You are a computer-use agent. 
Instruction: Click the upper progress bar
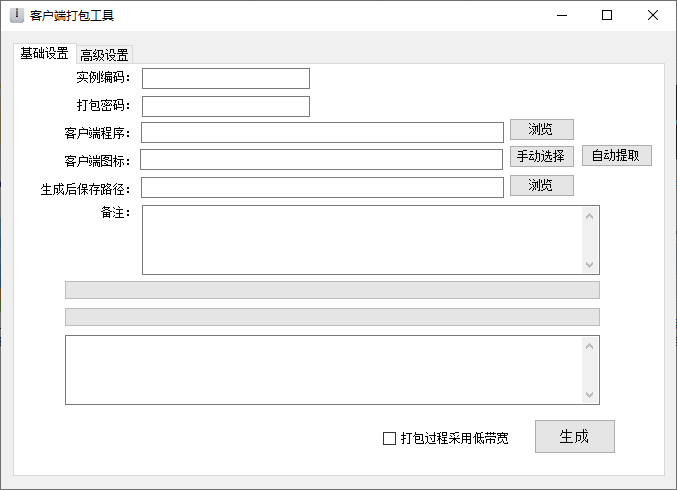click(332, 290)
